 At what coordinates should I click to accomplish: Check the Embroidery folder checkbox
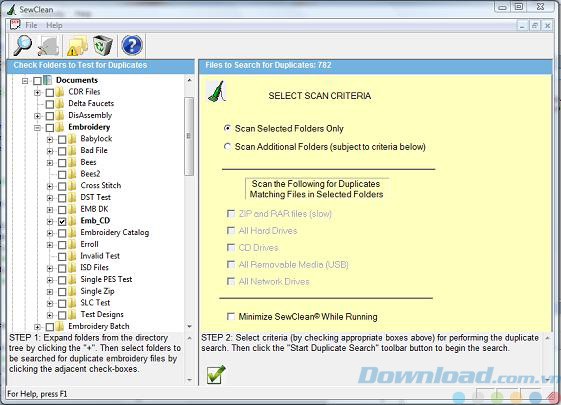coord(50,127)
